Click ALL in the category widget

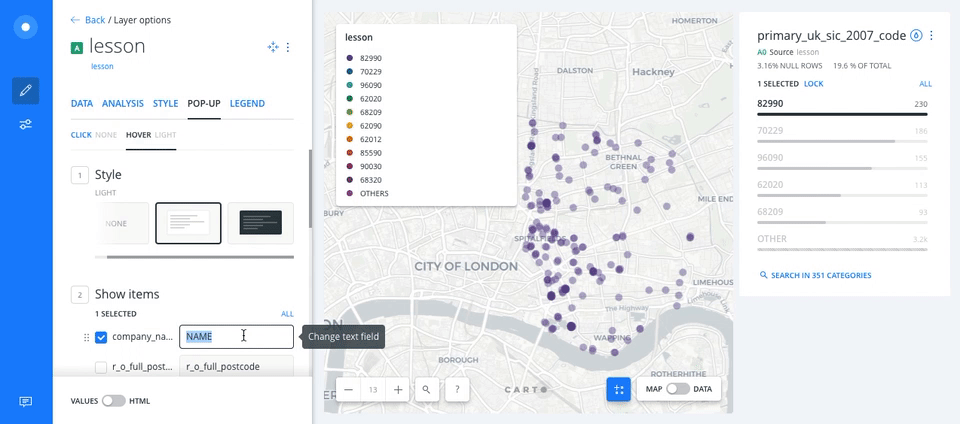pos(925,84)
